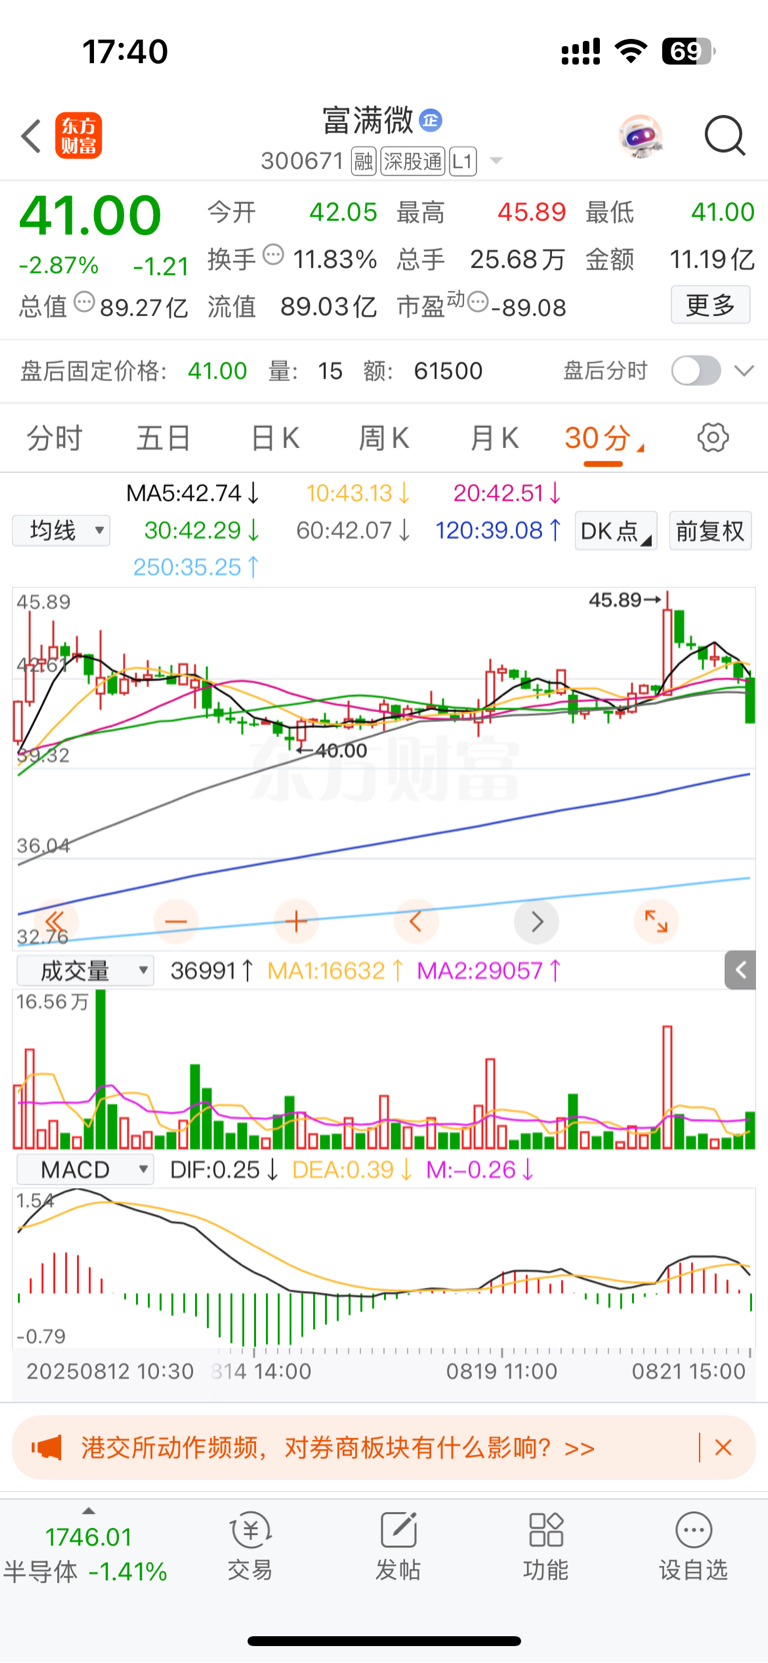The image size is (768, 1663).
Task: Jump to earliest candles double-arrow
Action: [x=55, y=921]
